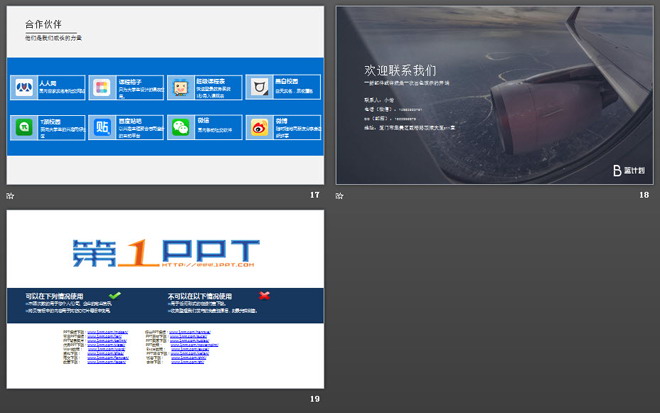Click the 第1PPT logo on slide 19
The width and height of the screenshot is (660, 413).
pyautogui.click(x=166, y=253)
